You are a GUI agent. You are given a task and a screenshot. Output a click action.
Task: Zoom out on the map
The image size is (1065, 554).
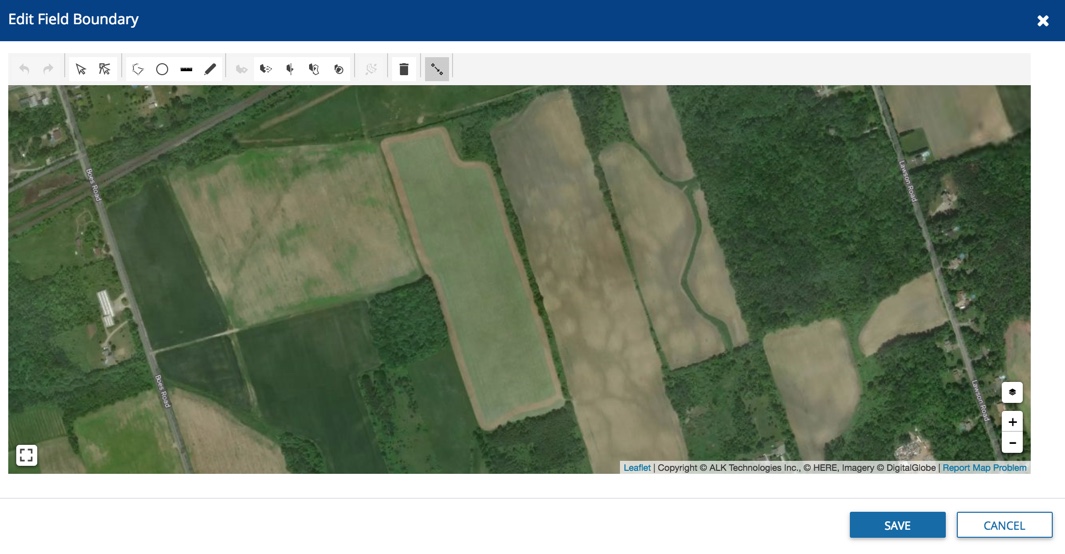coord(1012,443)
